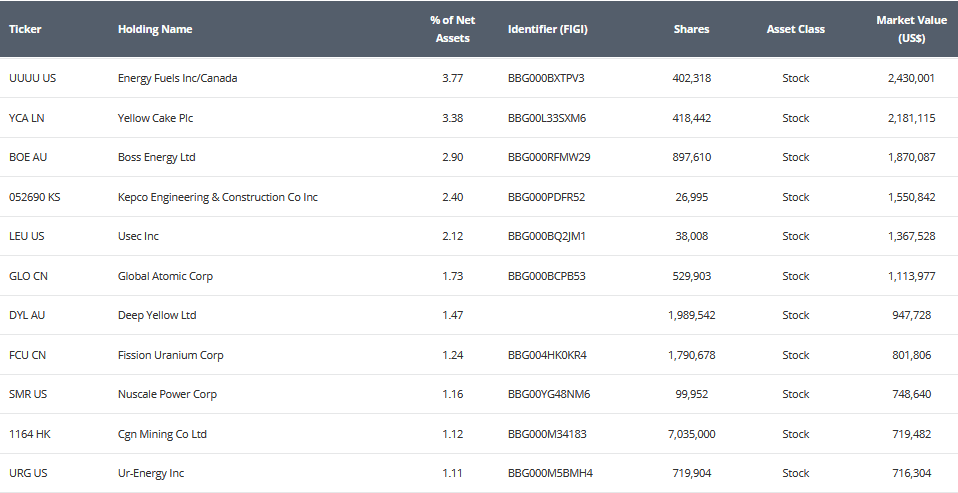
Task: Click the Boss Energy Ltd holding name
Action: coord(156,157)
